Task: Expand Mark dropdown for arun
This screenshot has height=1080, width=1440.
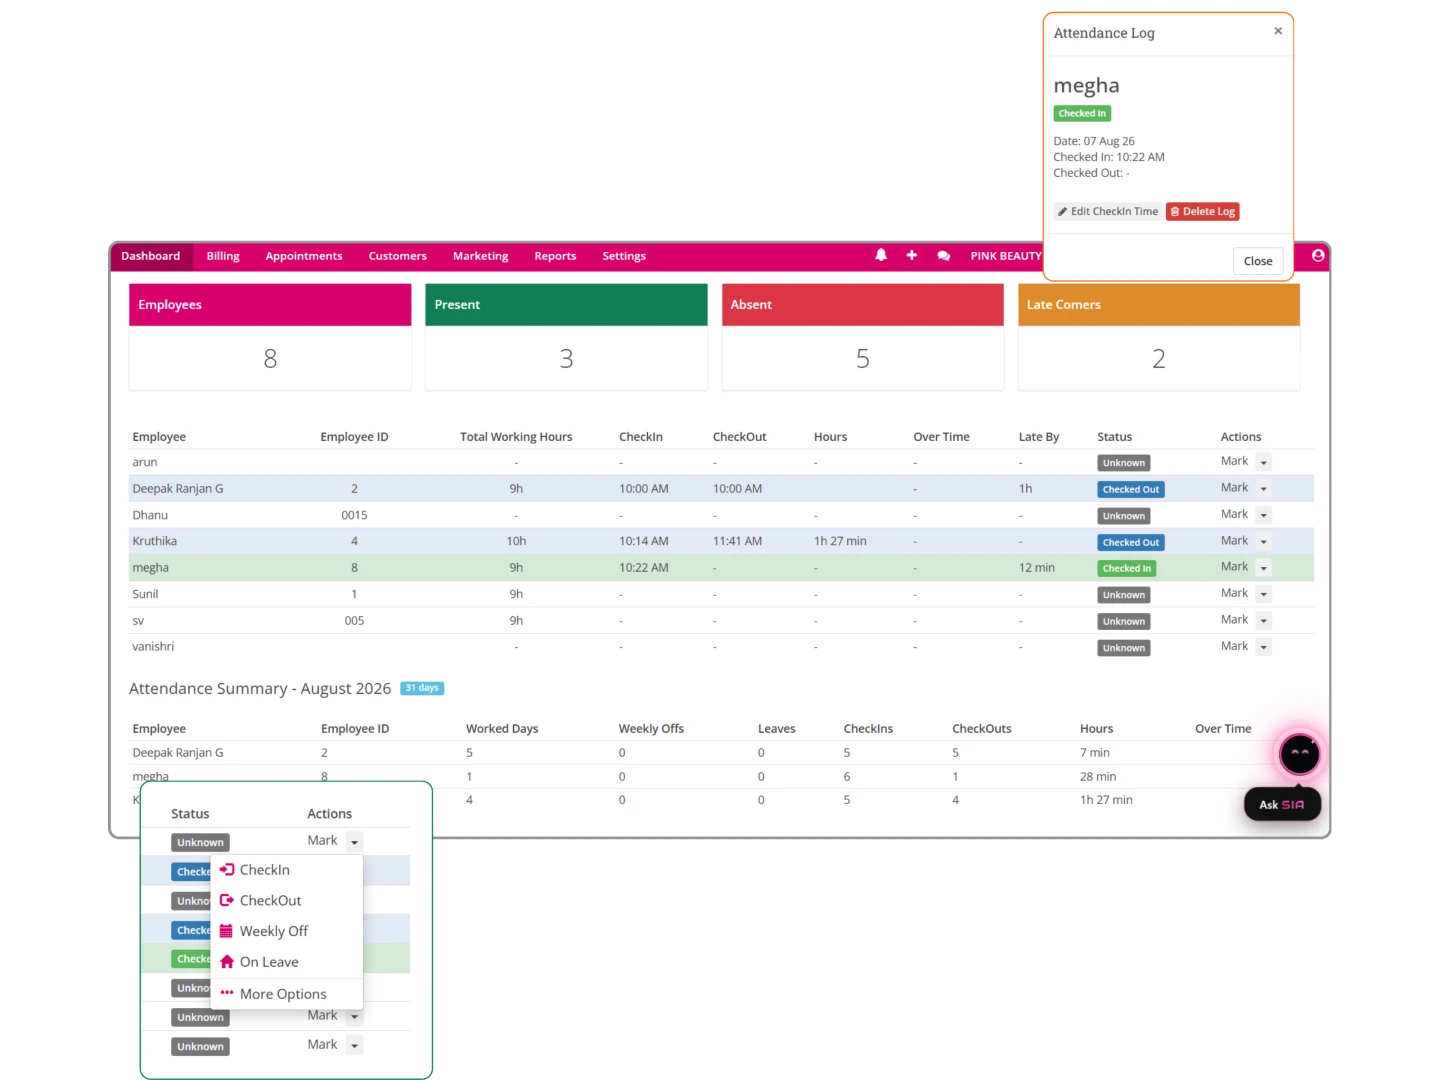Action: coord(1264,462)
